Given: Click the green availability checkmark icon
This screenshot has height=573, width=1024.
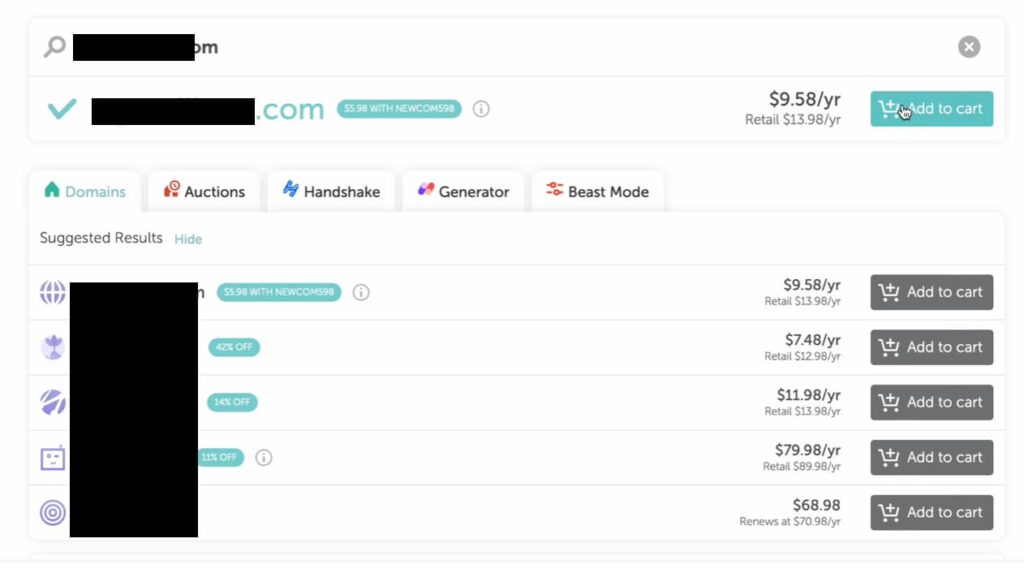Looking at the screenshot, I should [62, 109].
